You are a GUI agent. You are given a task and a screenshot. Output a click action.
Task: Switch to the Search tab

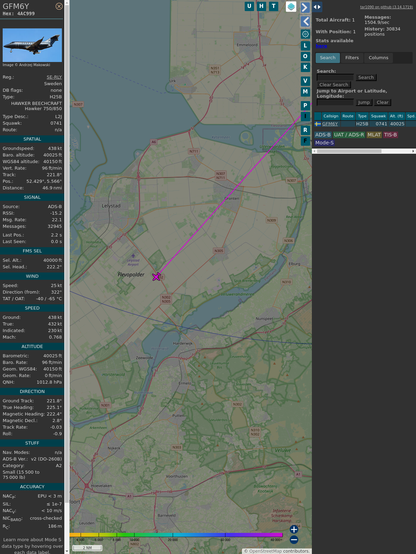[328, 58]
